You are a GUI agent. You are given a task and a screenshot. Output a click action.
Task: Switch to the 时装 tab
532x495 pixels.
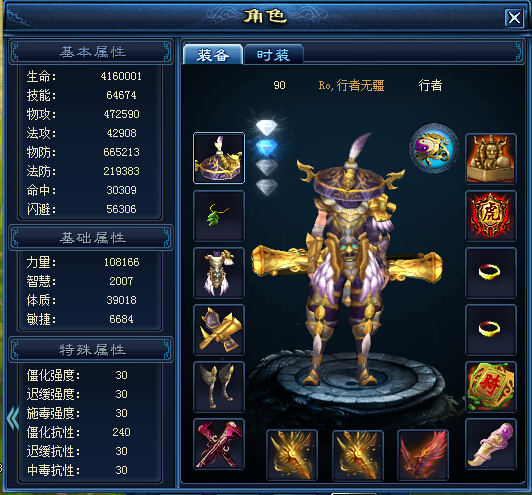(x=273, y=54)
